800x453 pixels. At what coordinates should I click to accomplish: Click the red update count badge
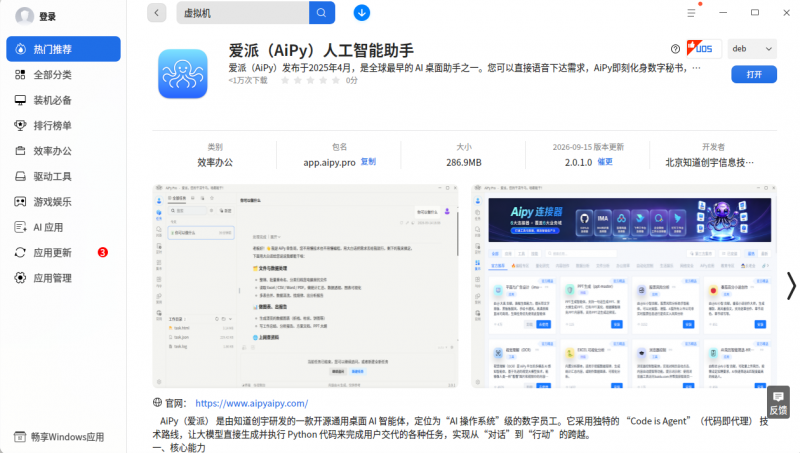103,253
